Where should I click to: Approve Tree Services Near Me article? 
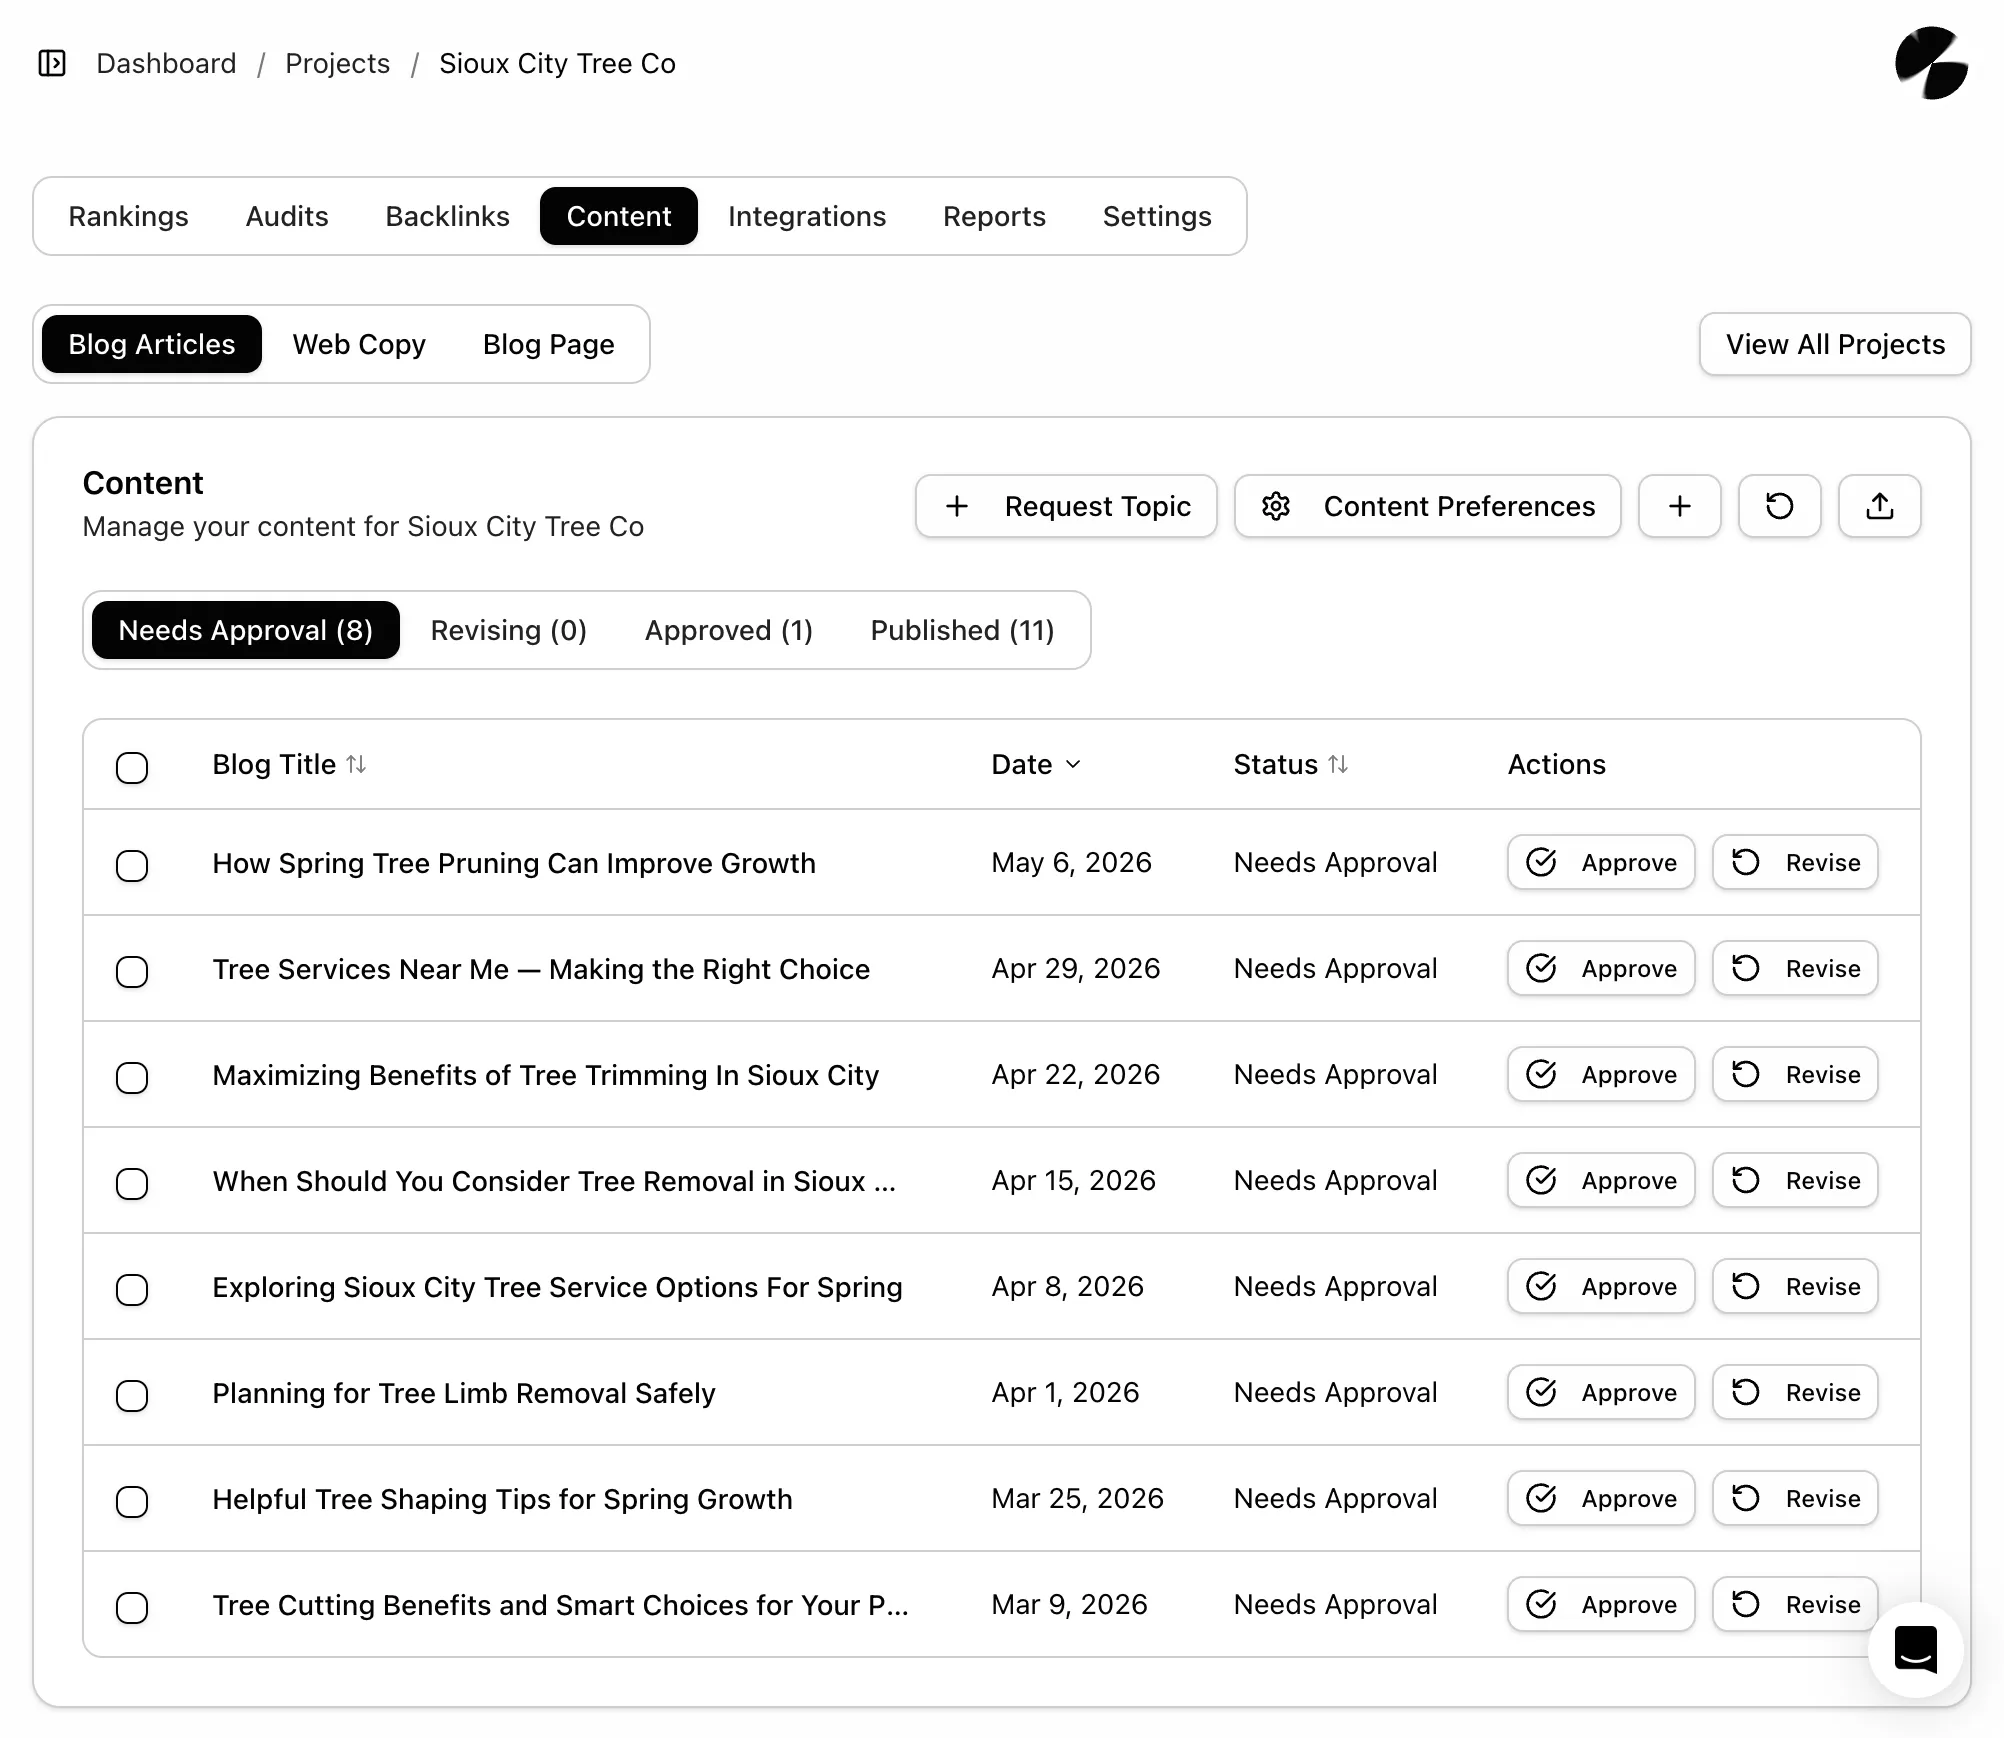click(x=1601, y=968)
